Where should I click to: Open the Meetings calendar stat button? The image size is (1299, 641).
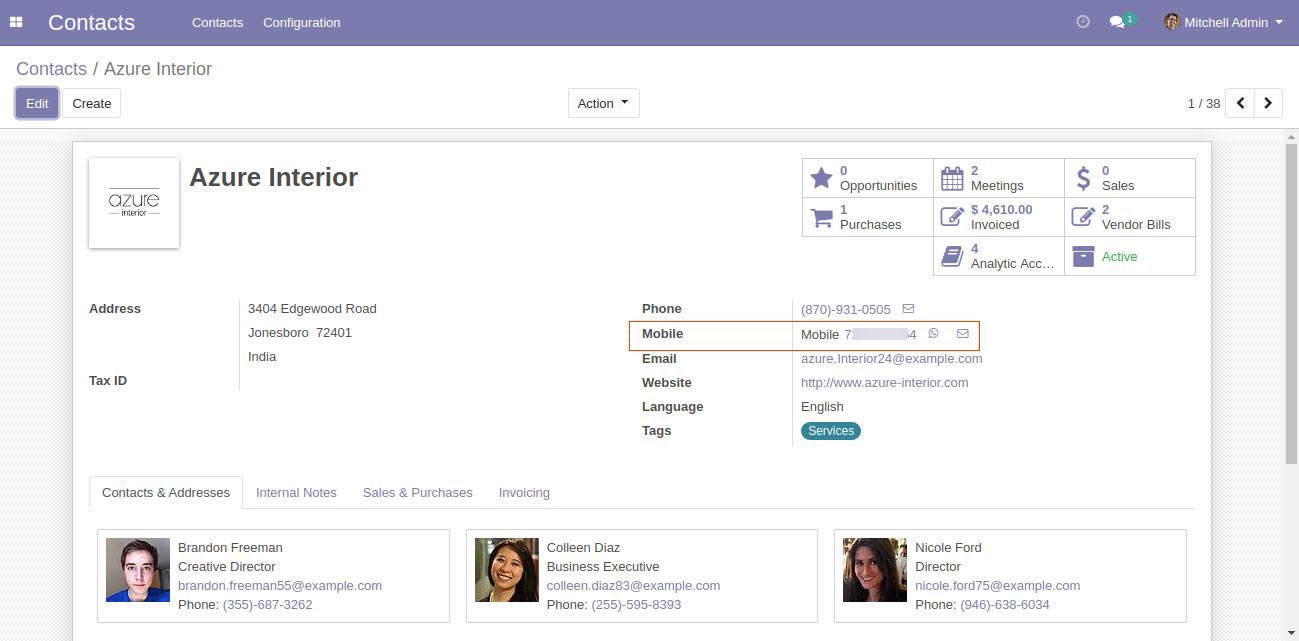(x=999, y=178)
